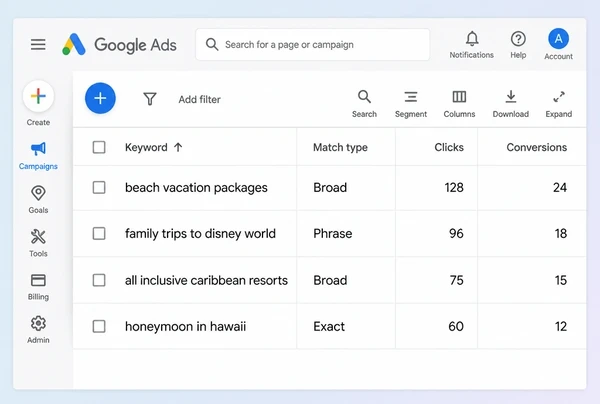Screen dimensions: 600x404
Task: Click the 24 conversions value
Action: pyautogui.click(x=560, y=187)
